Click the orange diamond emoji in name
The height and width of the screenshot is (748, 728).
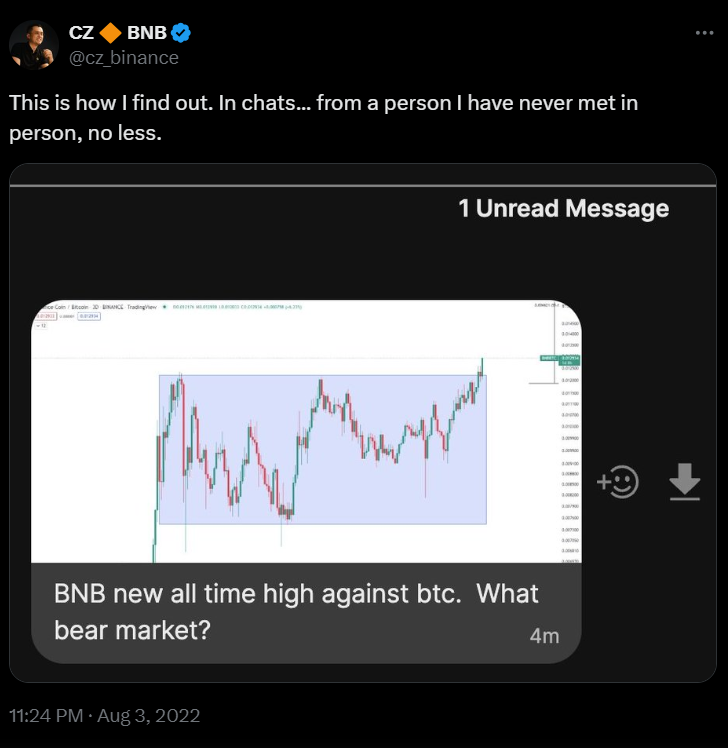click(110, 33)
